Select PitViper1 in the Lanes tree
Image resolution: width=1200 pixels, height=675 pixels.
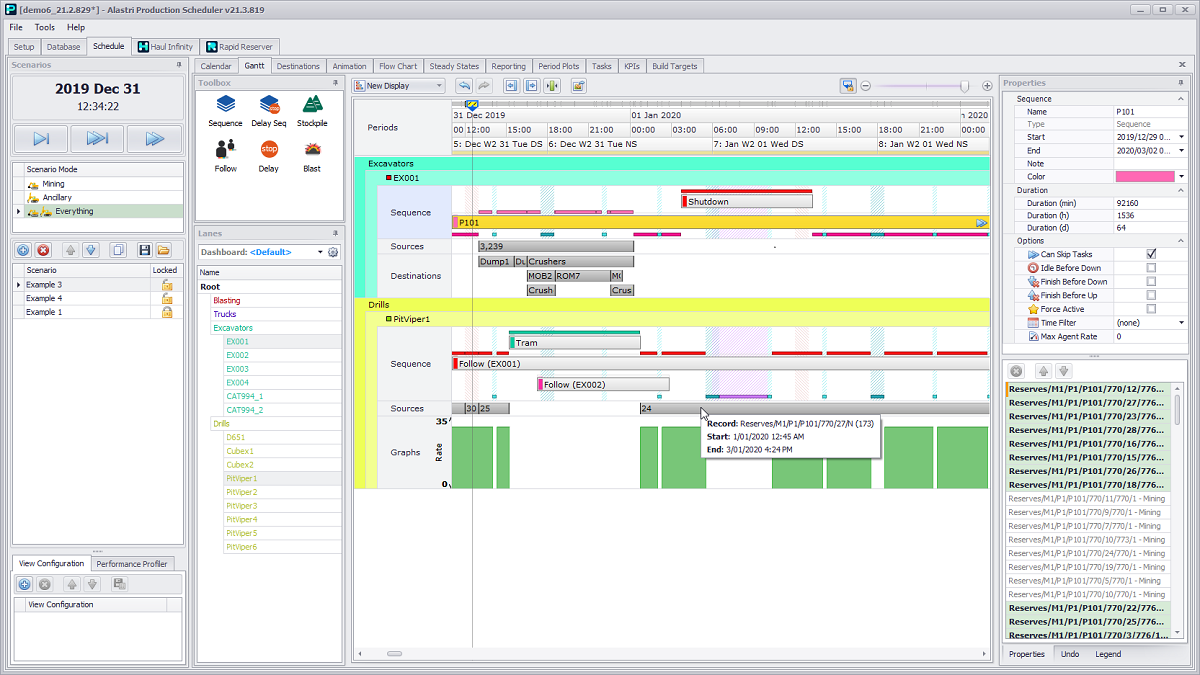241,479
